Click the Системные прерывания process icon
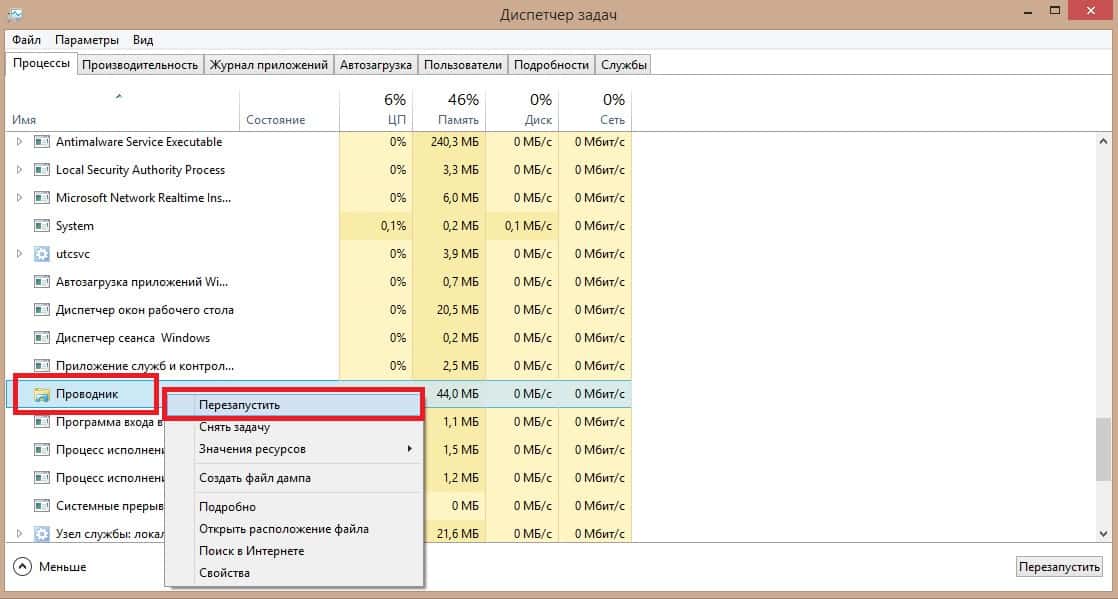Image resolution: width=1118 pixels, height=599 pixels. click(x=42, y=506)
